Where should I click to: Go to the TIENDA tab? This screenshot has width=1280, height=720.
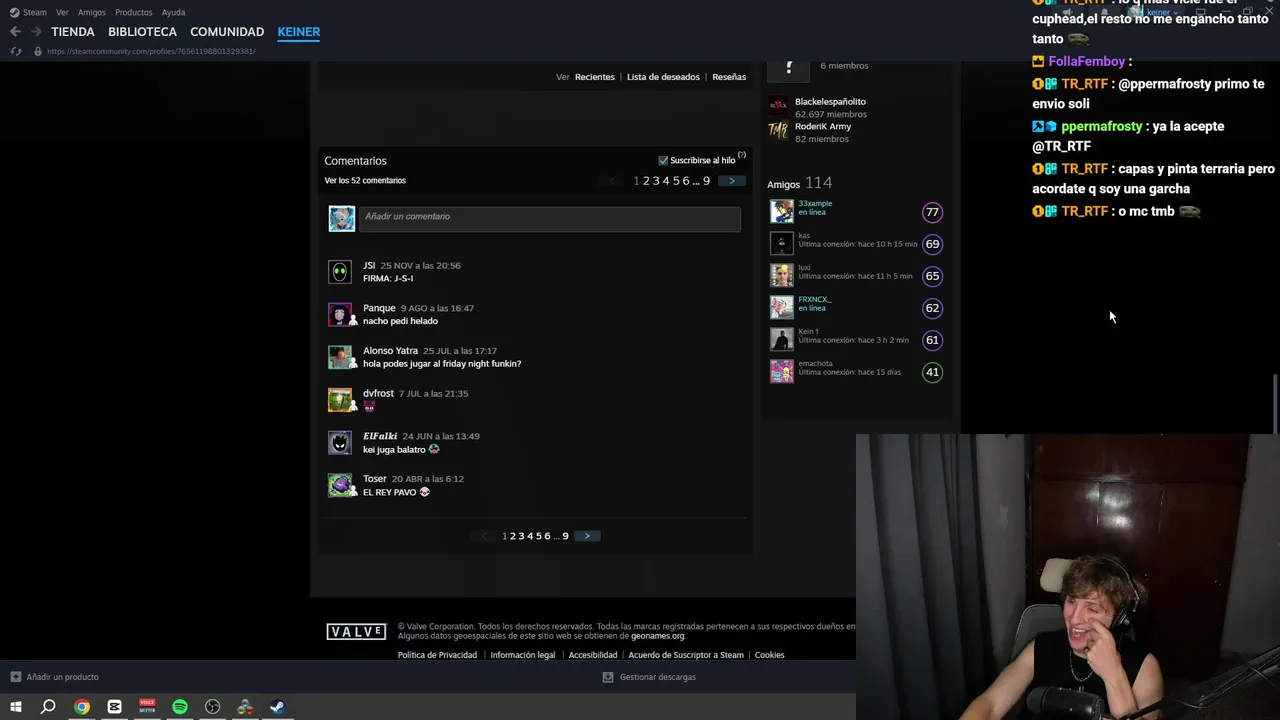pyautogui.click(x=73, y=32)
